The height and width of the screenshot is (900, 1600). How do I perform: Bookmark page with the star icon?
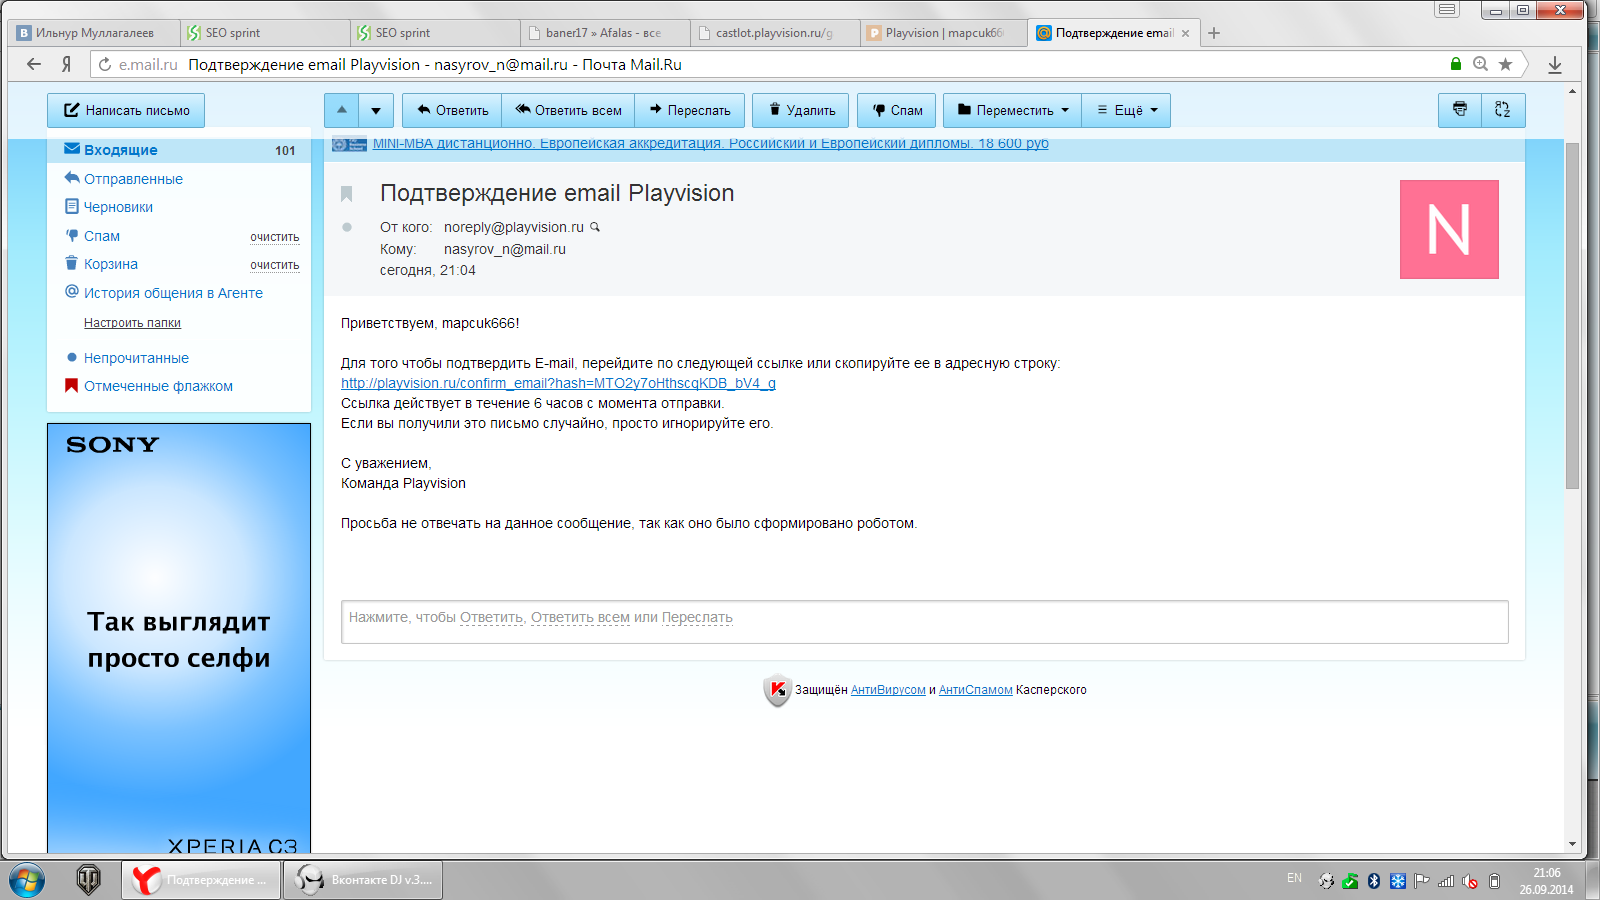tap(1506, 64)
